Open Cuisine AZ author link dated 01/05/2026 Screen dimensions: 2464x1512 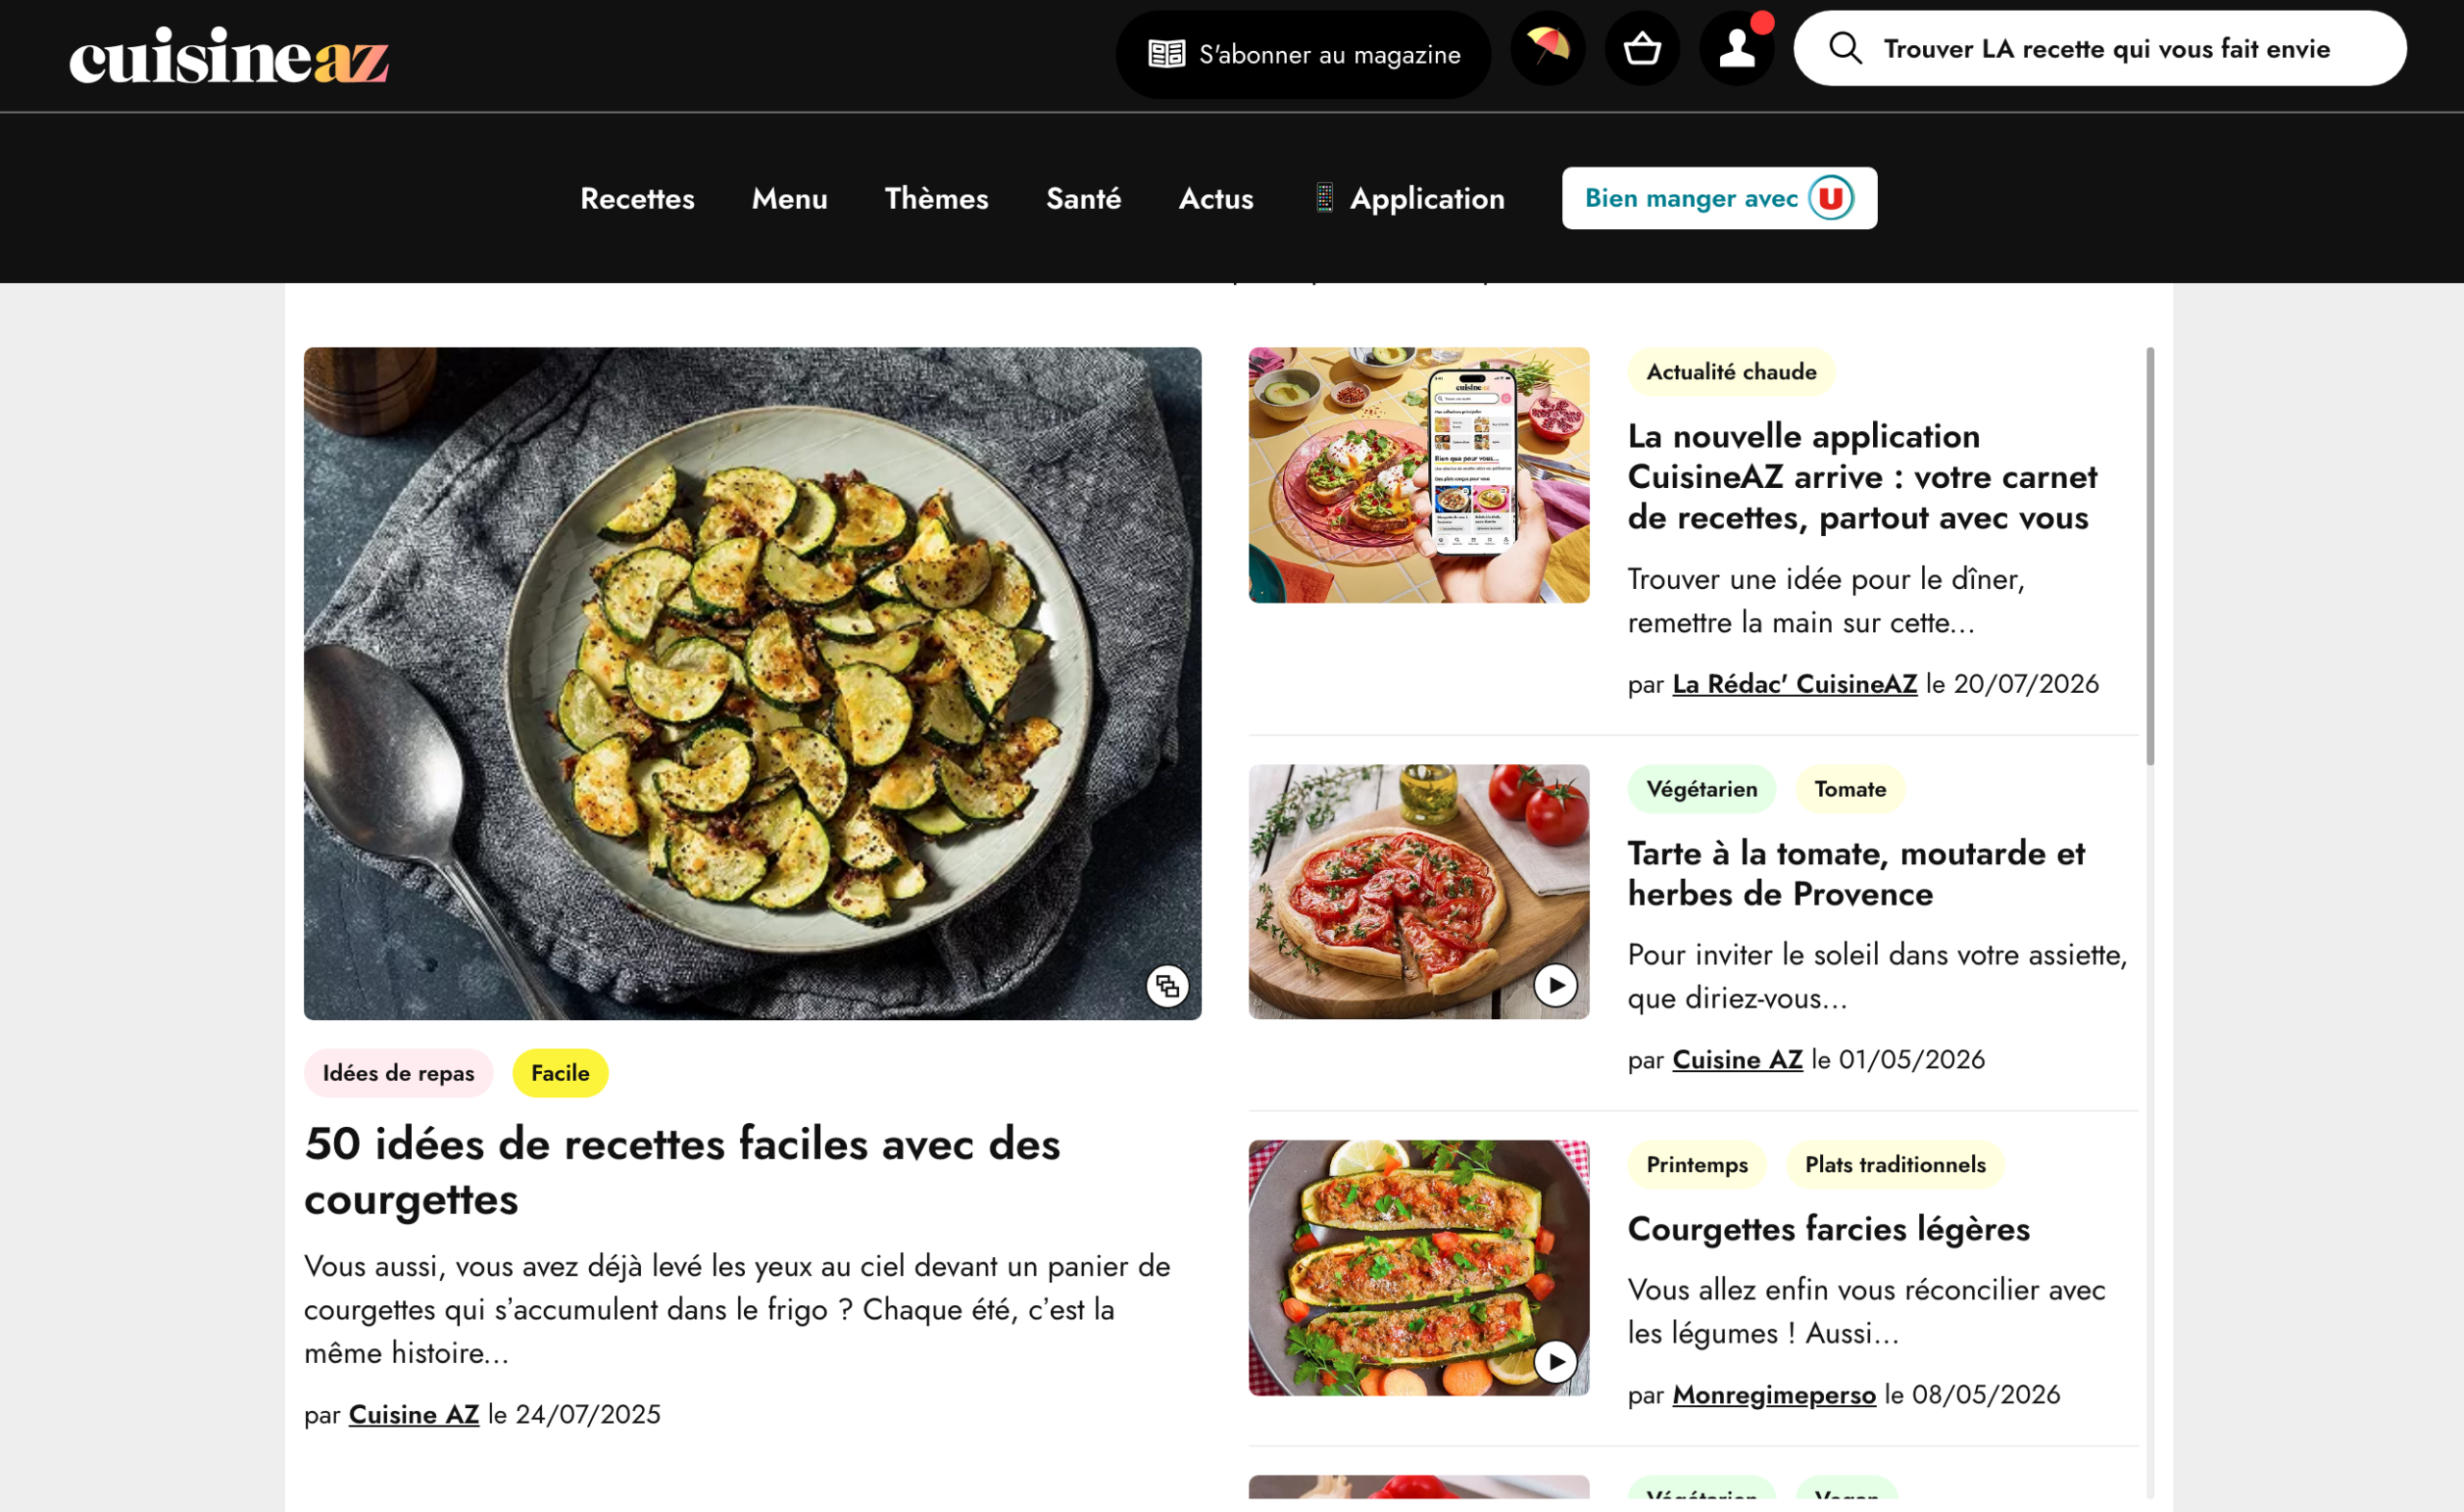[1737, 1060]
